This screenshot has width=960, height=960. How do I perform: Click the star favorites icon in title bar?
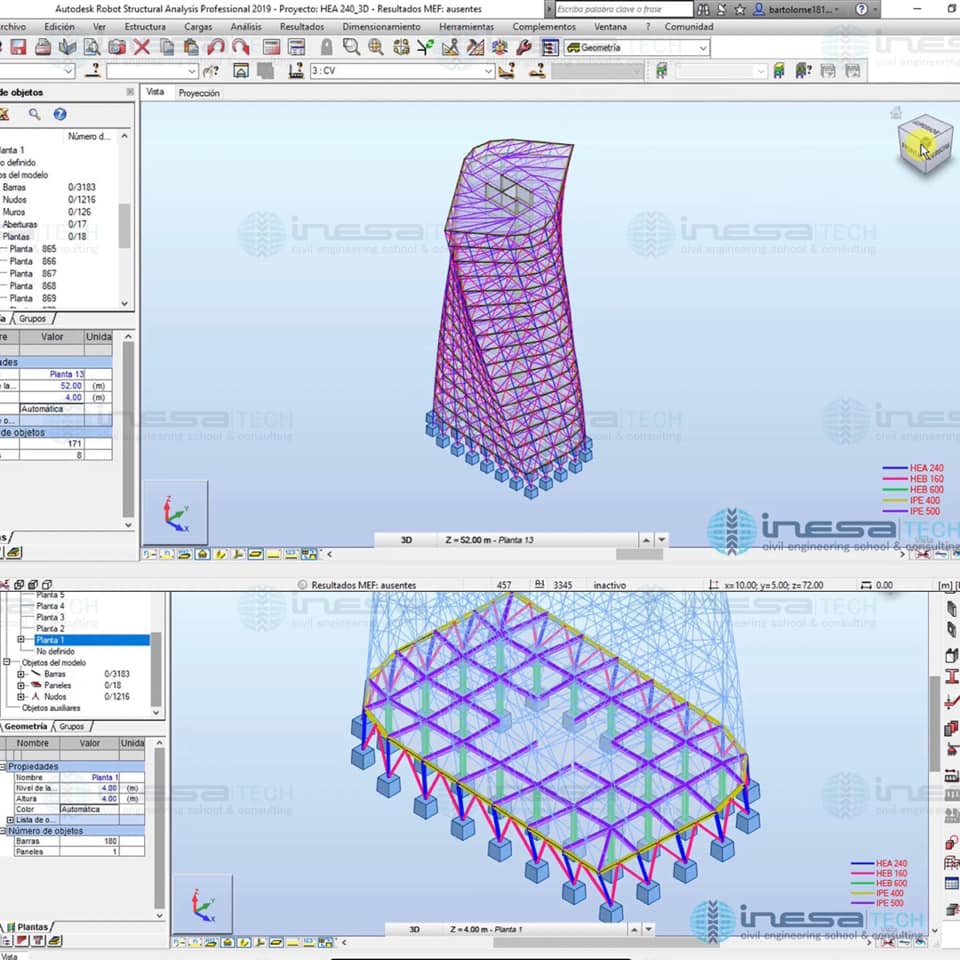(x=740, y=9)
